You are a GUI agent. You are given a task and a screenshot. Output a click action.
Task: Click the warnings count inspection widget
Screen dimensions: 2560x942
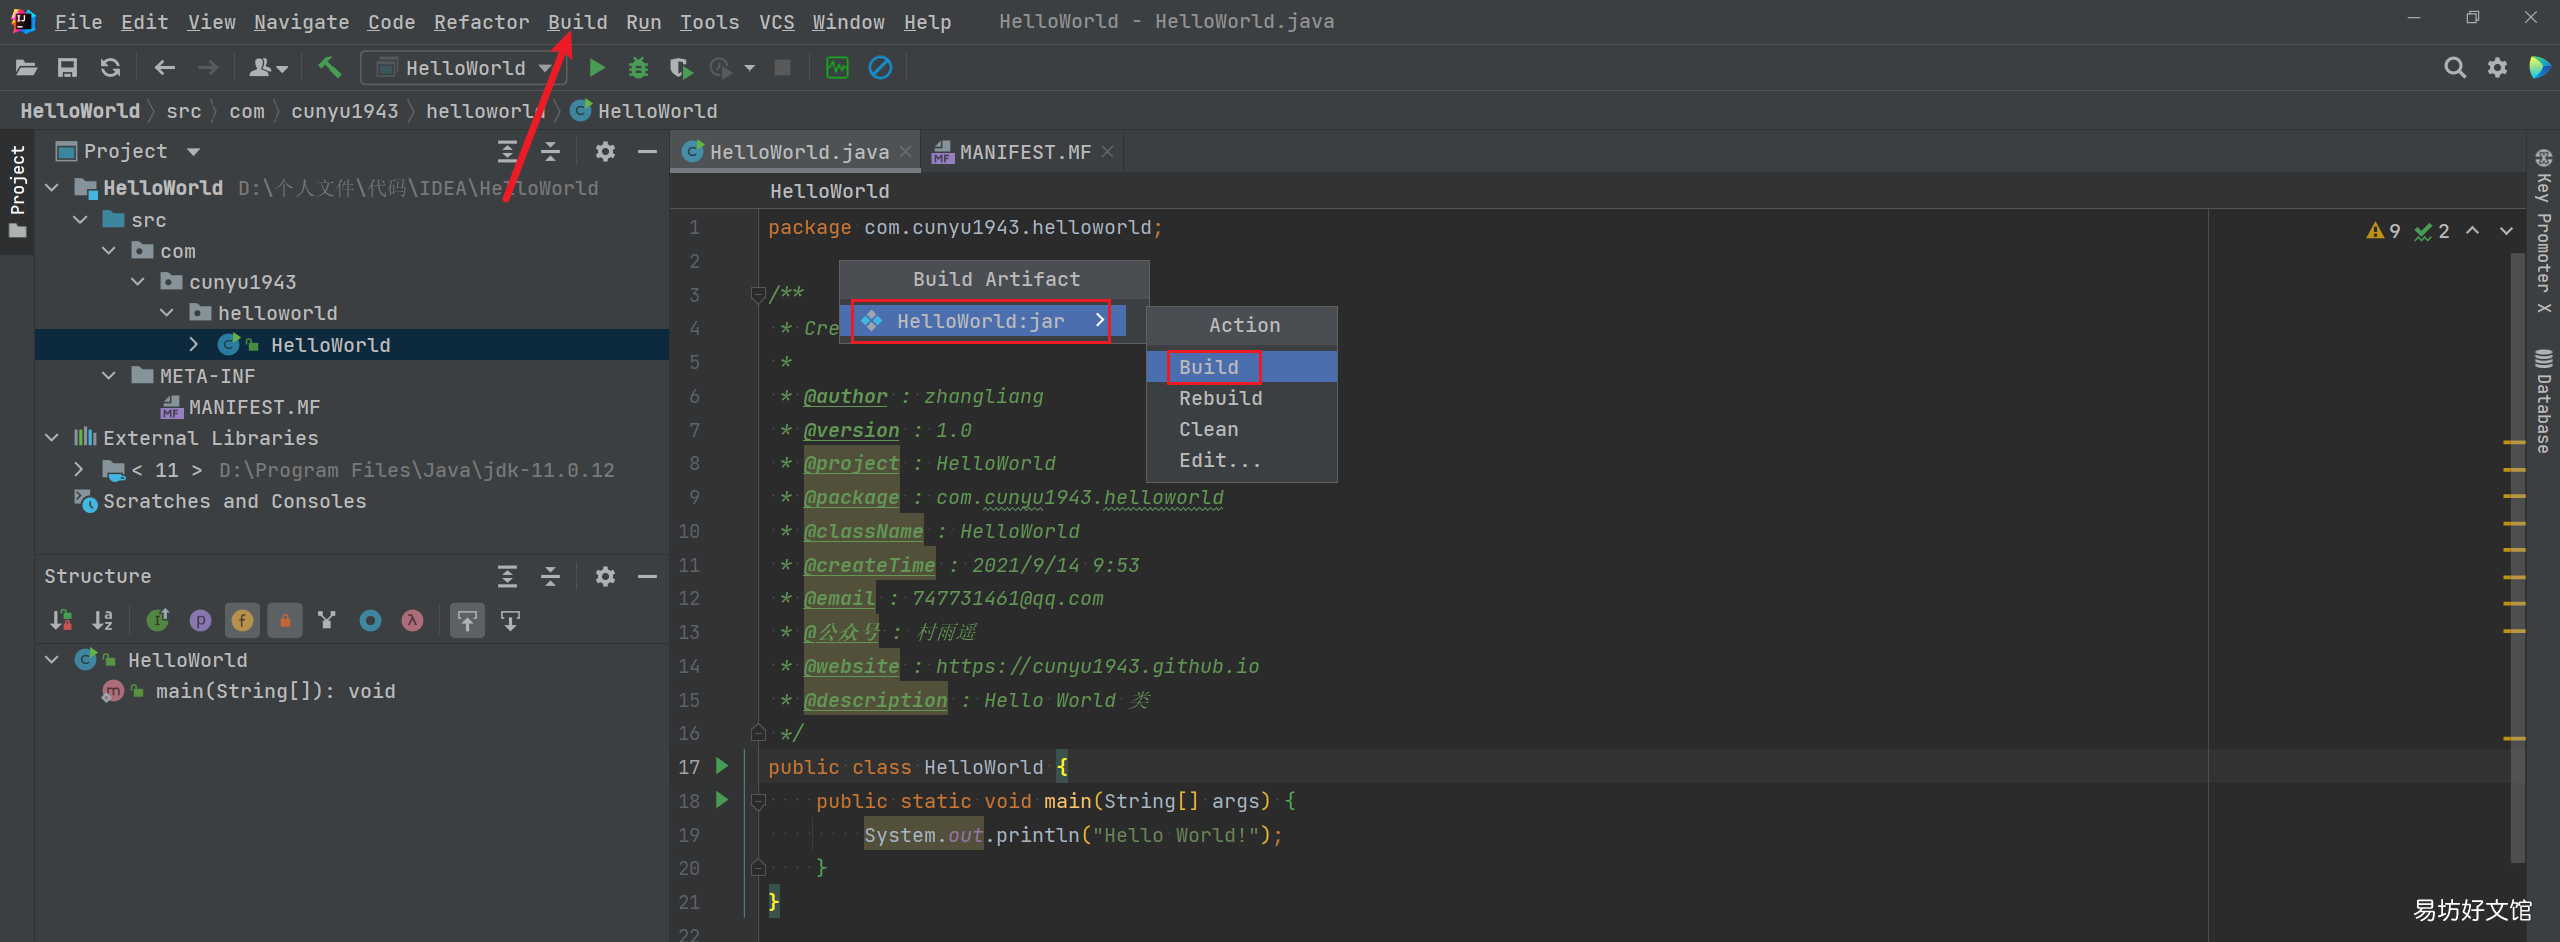[x=2383, y=231]
